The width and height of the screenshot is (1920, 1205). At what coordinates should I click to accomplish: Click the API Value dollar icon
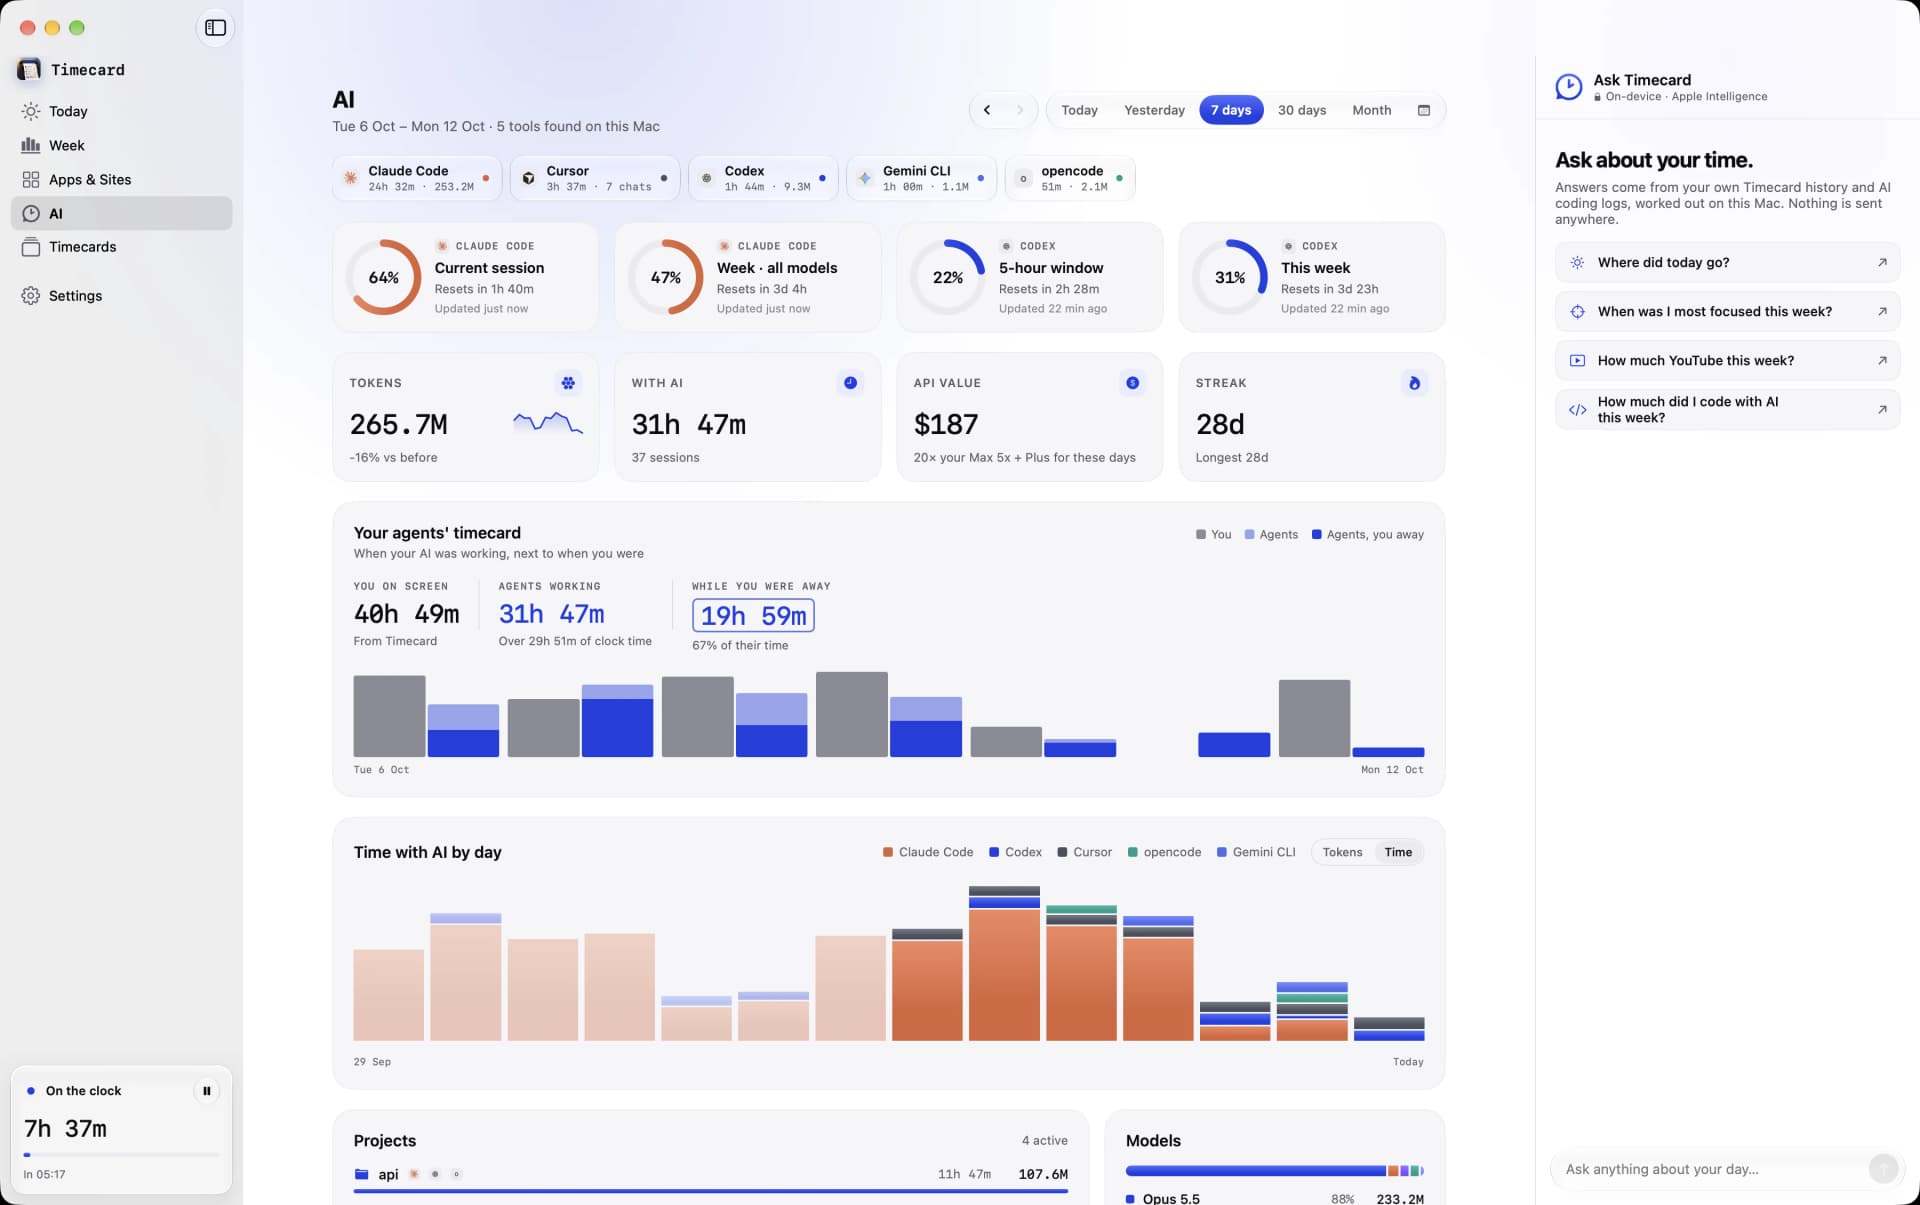(x=1132, y=383)
